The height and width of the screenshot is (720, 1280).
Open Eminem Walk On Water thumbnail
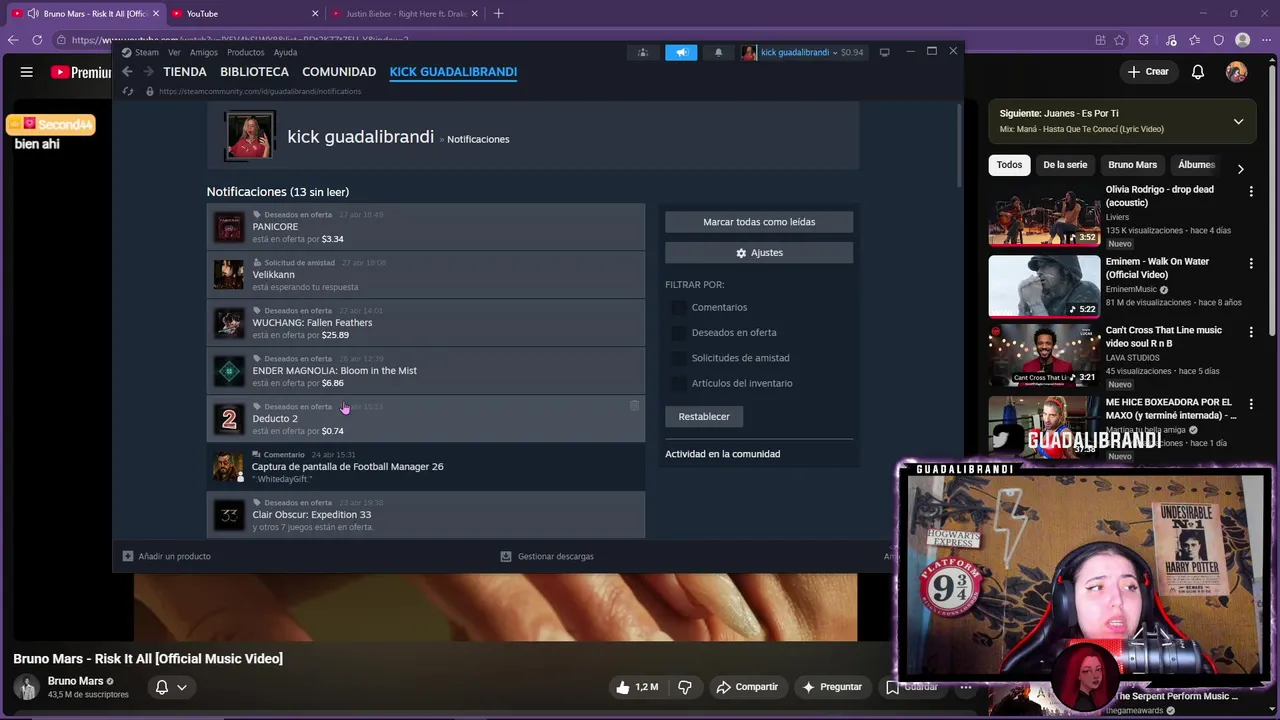(x=1044, y=286)
